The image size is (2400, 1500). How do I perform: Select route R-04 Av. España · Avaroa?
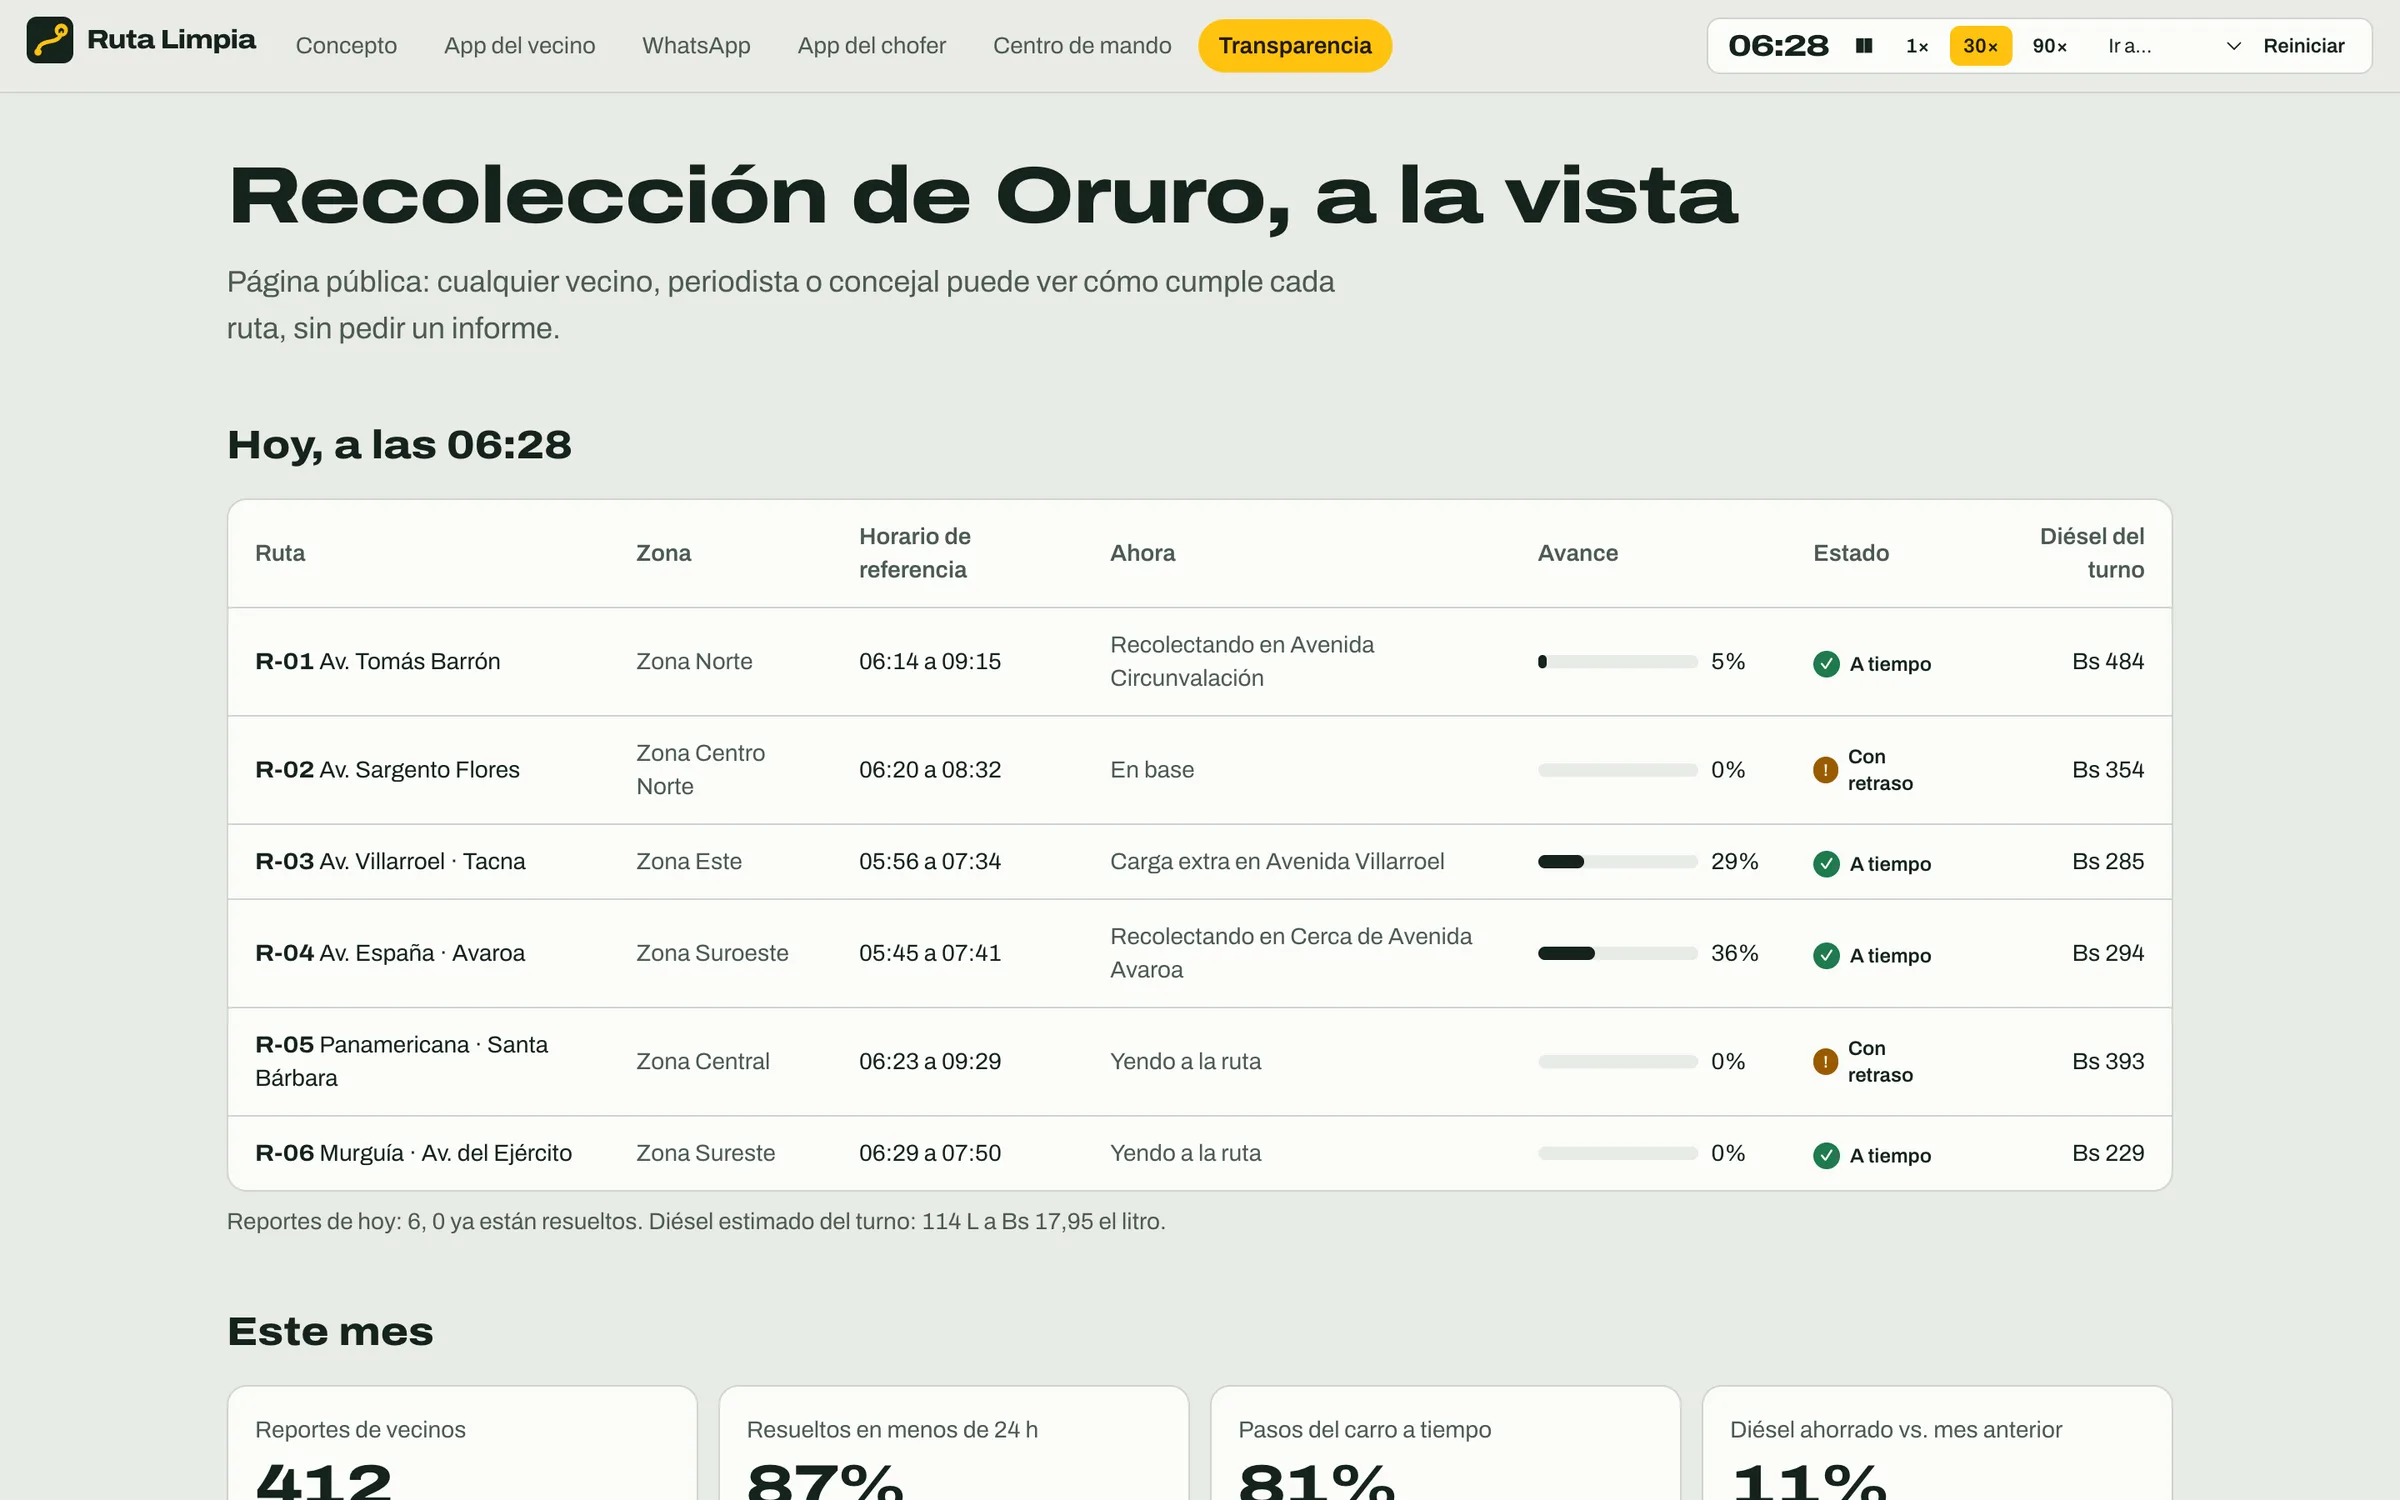390,954
